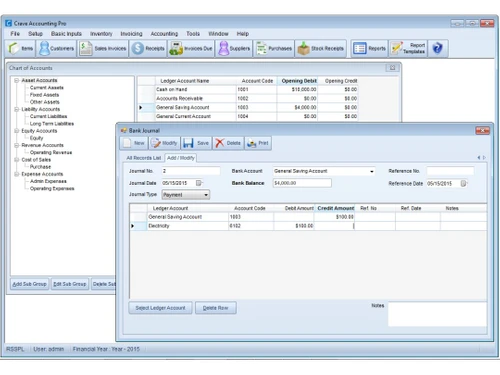Image resolution: width=500 pixels, height=375 pixels.
Task: Open the Basic Inputs menu
Action: tap(66, 34)
